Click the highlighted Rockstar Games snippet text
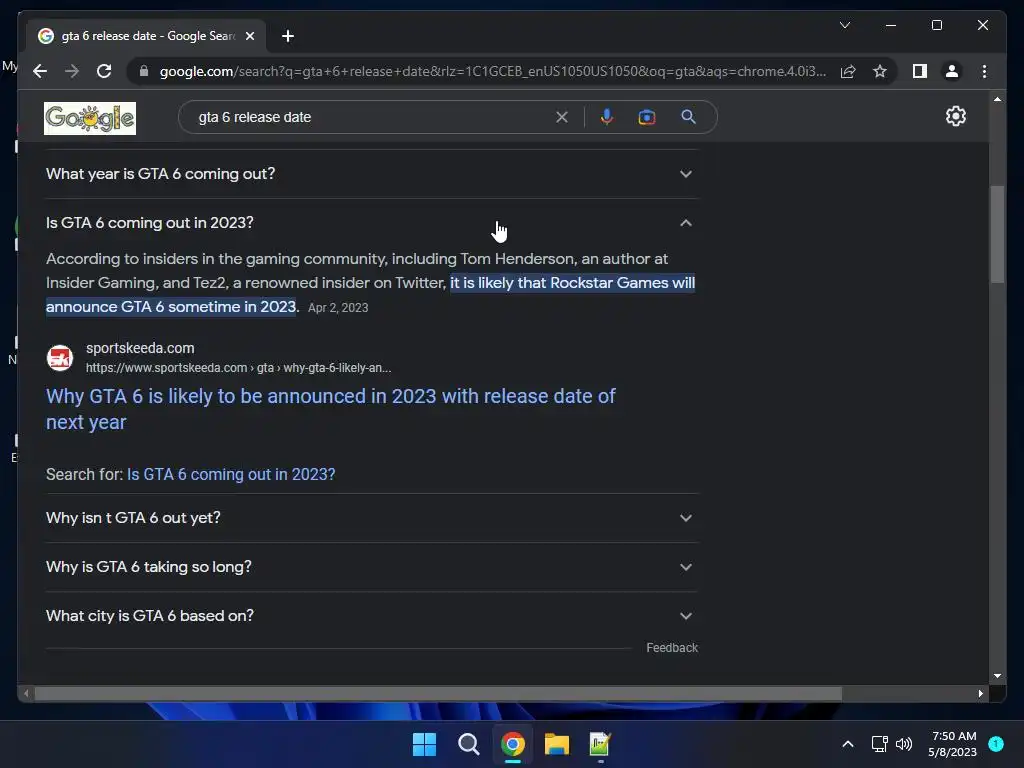The image size is (1024, 768). coord(370,295)
